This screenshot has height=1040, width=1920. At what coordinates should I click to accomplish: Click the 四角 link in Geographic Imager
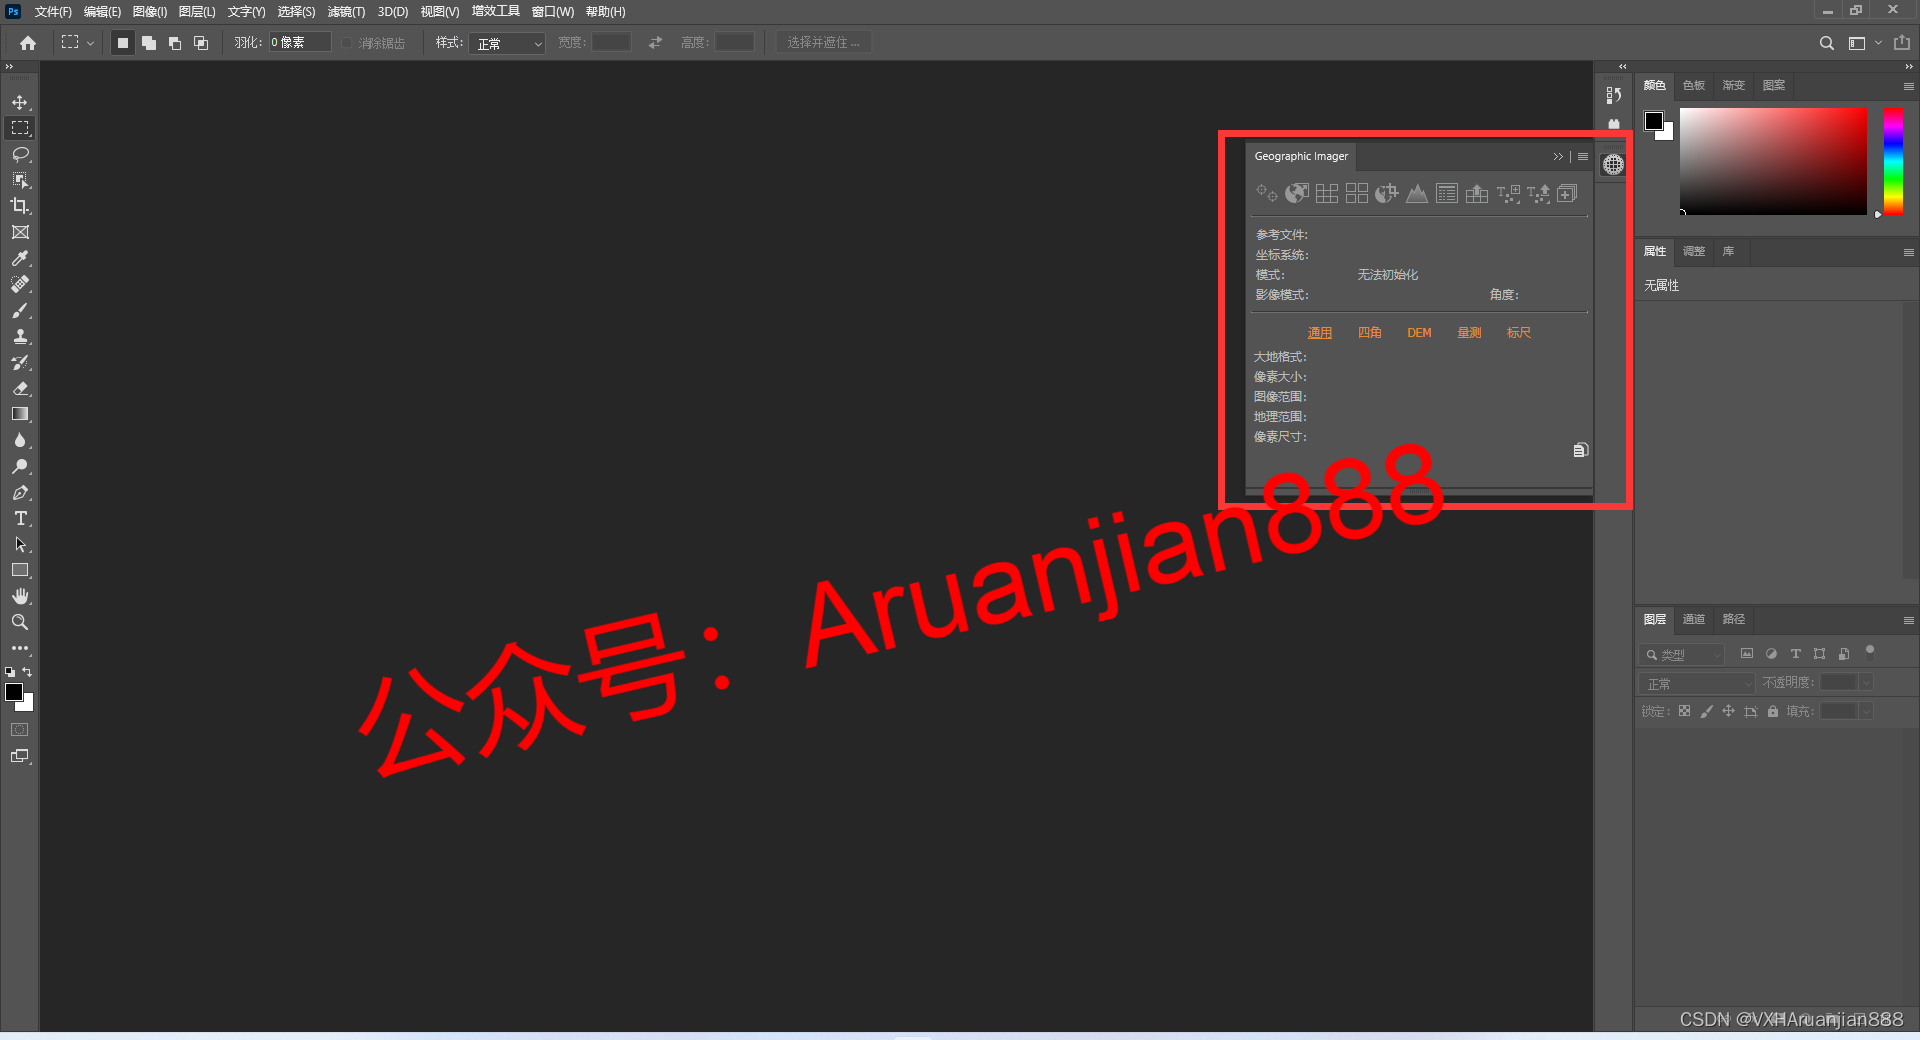coord(1369,333)
